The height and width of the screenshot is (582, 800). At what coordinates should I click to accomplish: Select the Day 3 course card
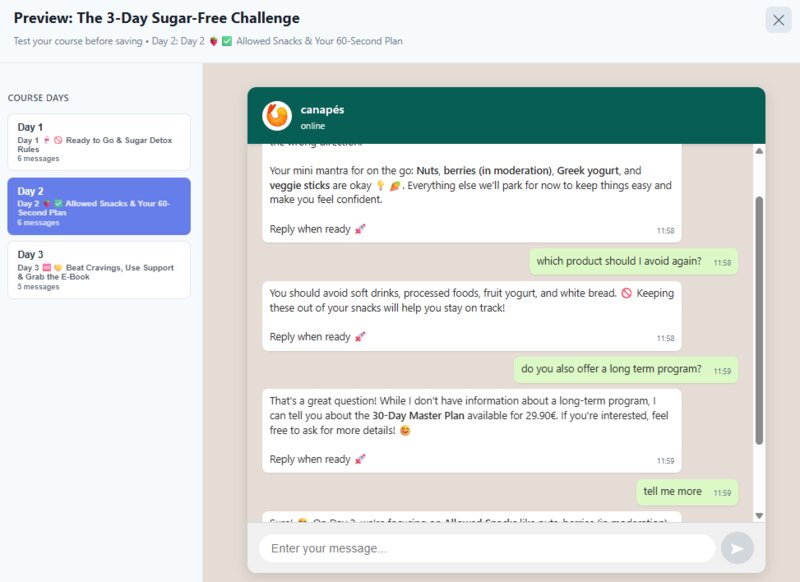[100, 270]
